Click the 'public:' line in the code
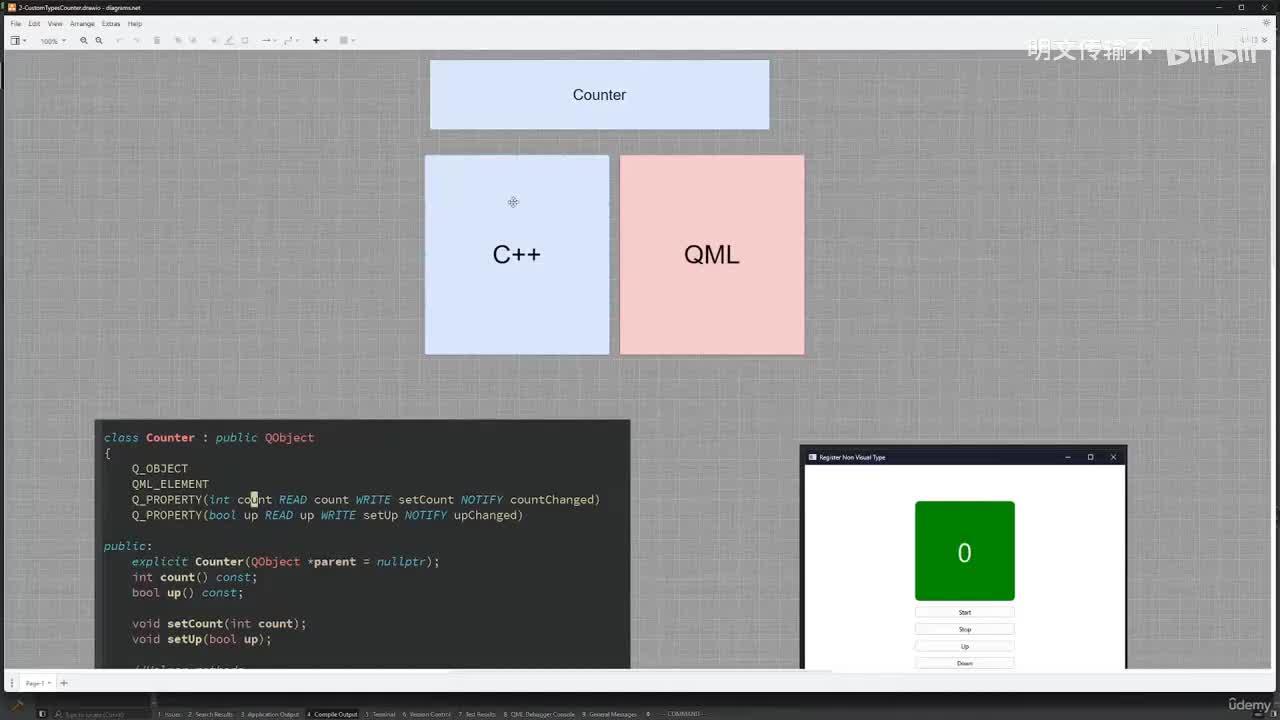The height and width of the screenshot is (720, 1280). [128, 546]
